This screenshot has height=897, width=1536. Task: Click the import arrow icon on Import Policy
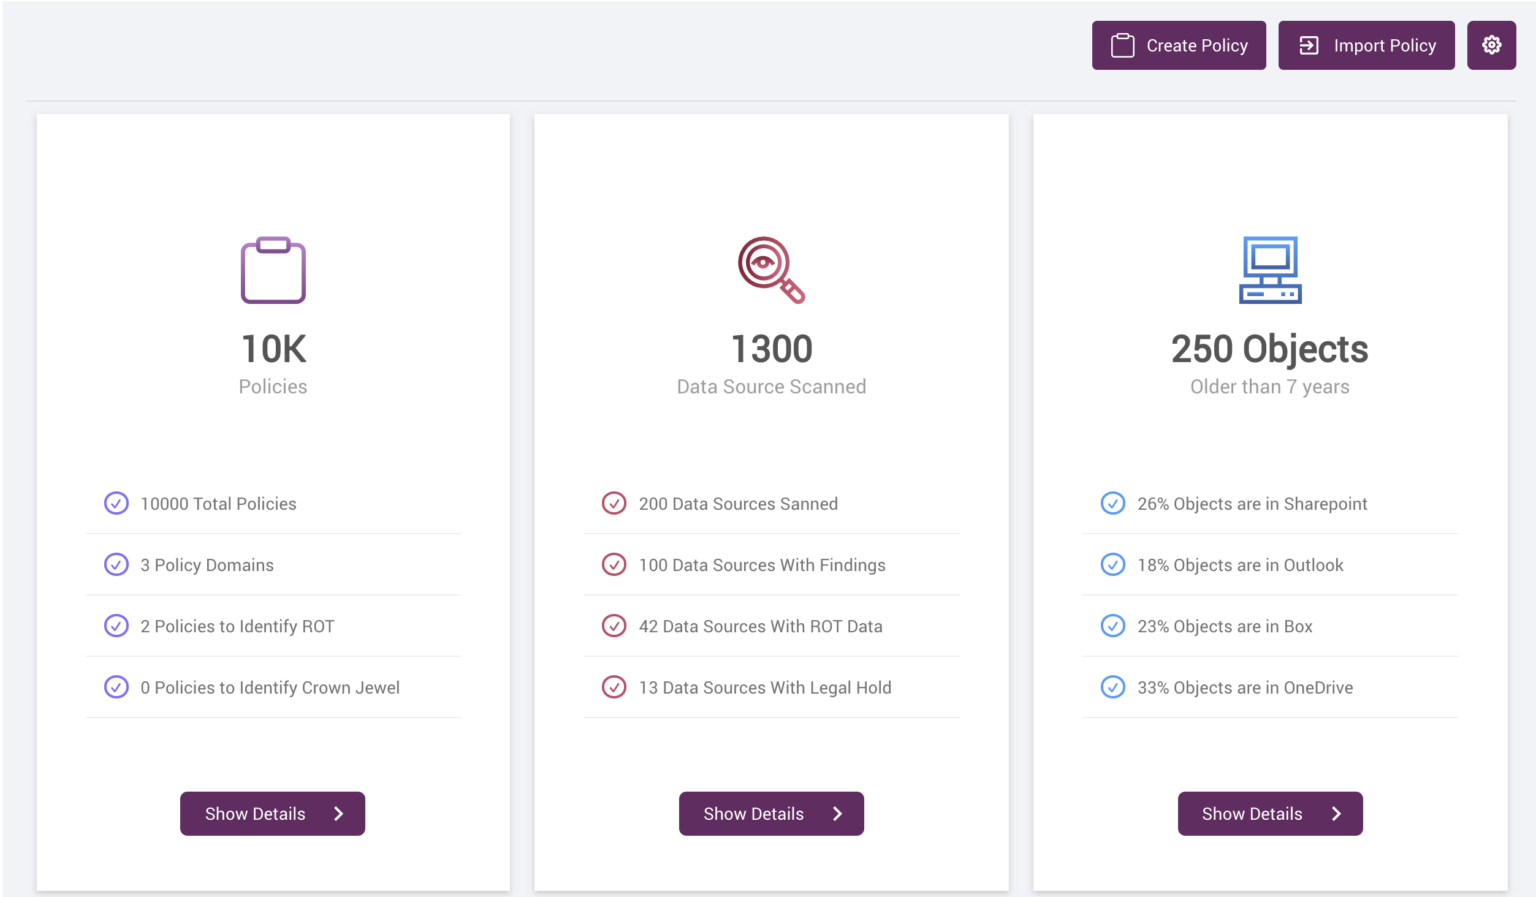1308,45
